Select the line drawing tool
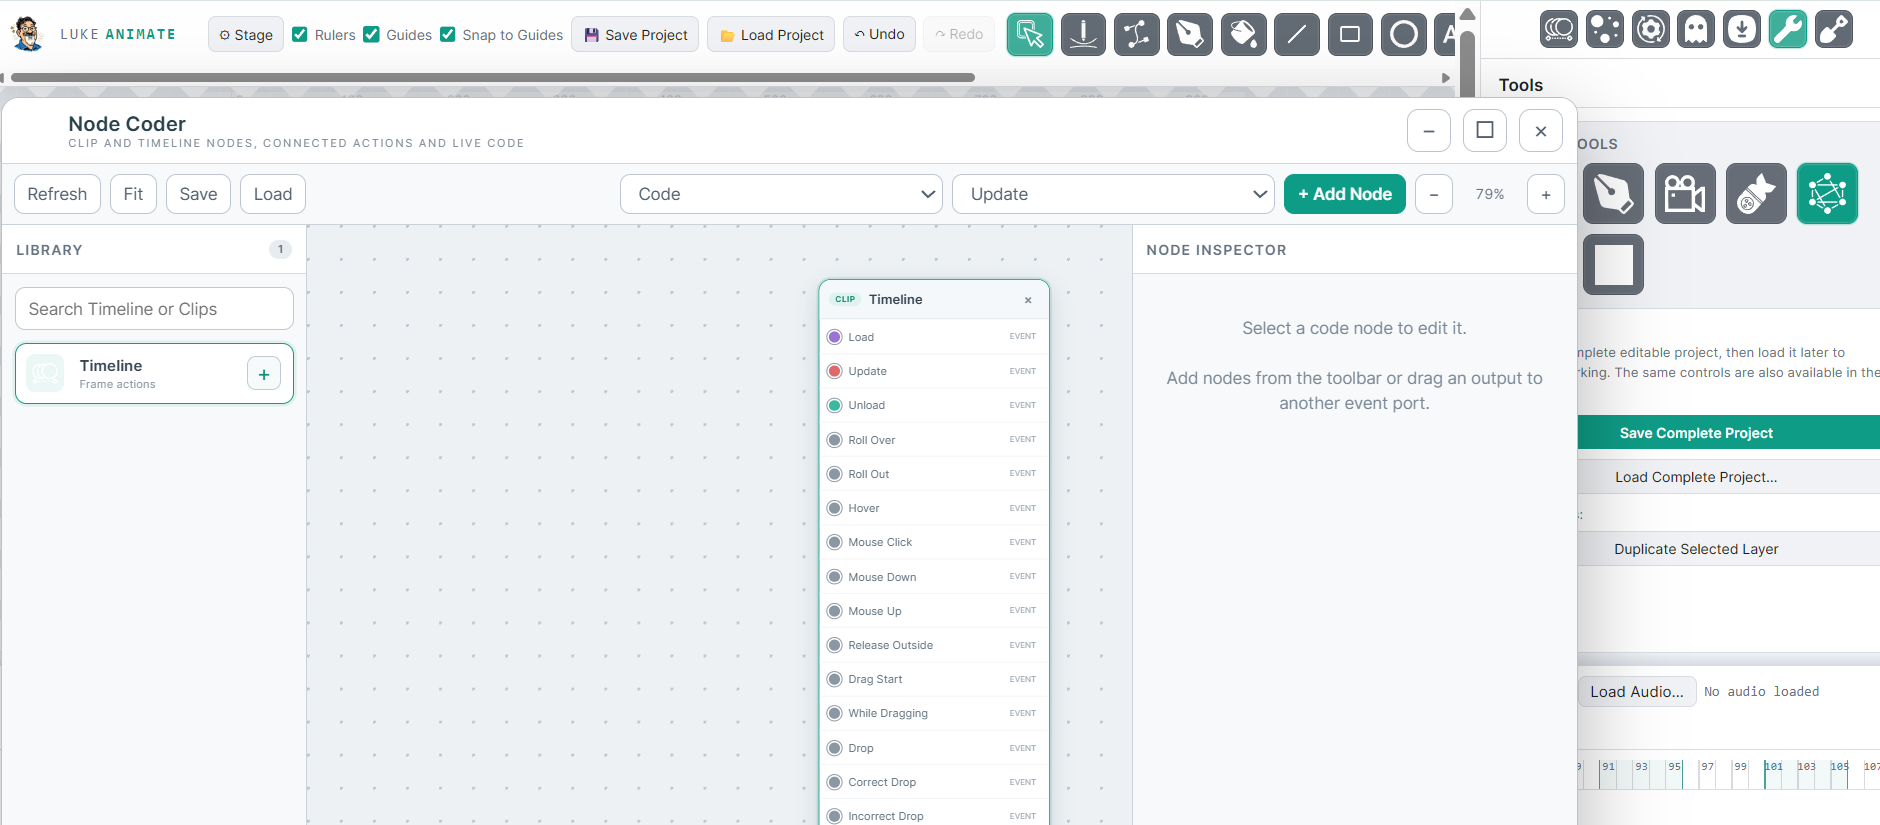This screenshot has height=825, width=1880. click(x=1297, y=35)
